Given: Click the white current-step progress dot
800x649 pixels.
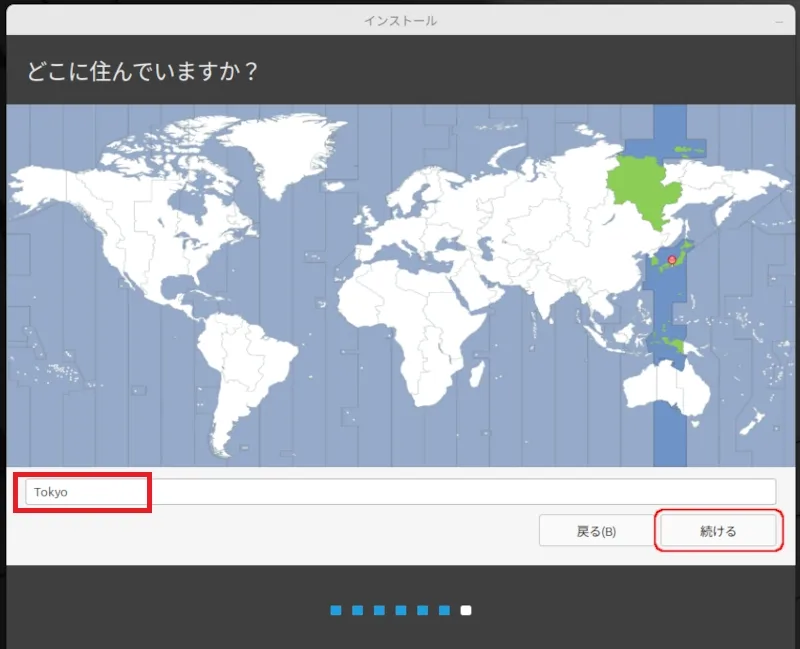Looking at the screenshot, I should pos(467,610).
